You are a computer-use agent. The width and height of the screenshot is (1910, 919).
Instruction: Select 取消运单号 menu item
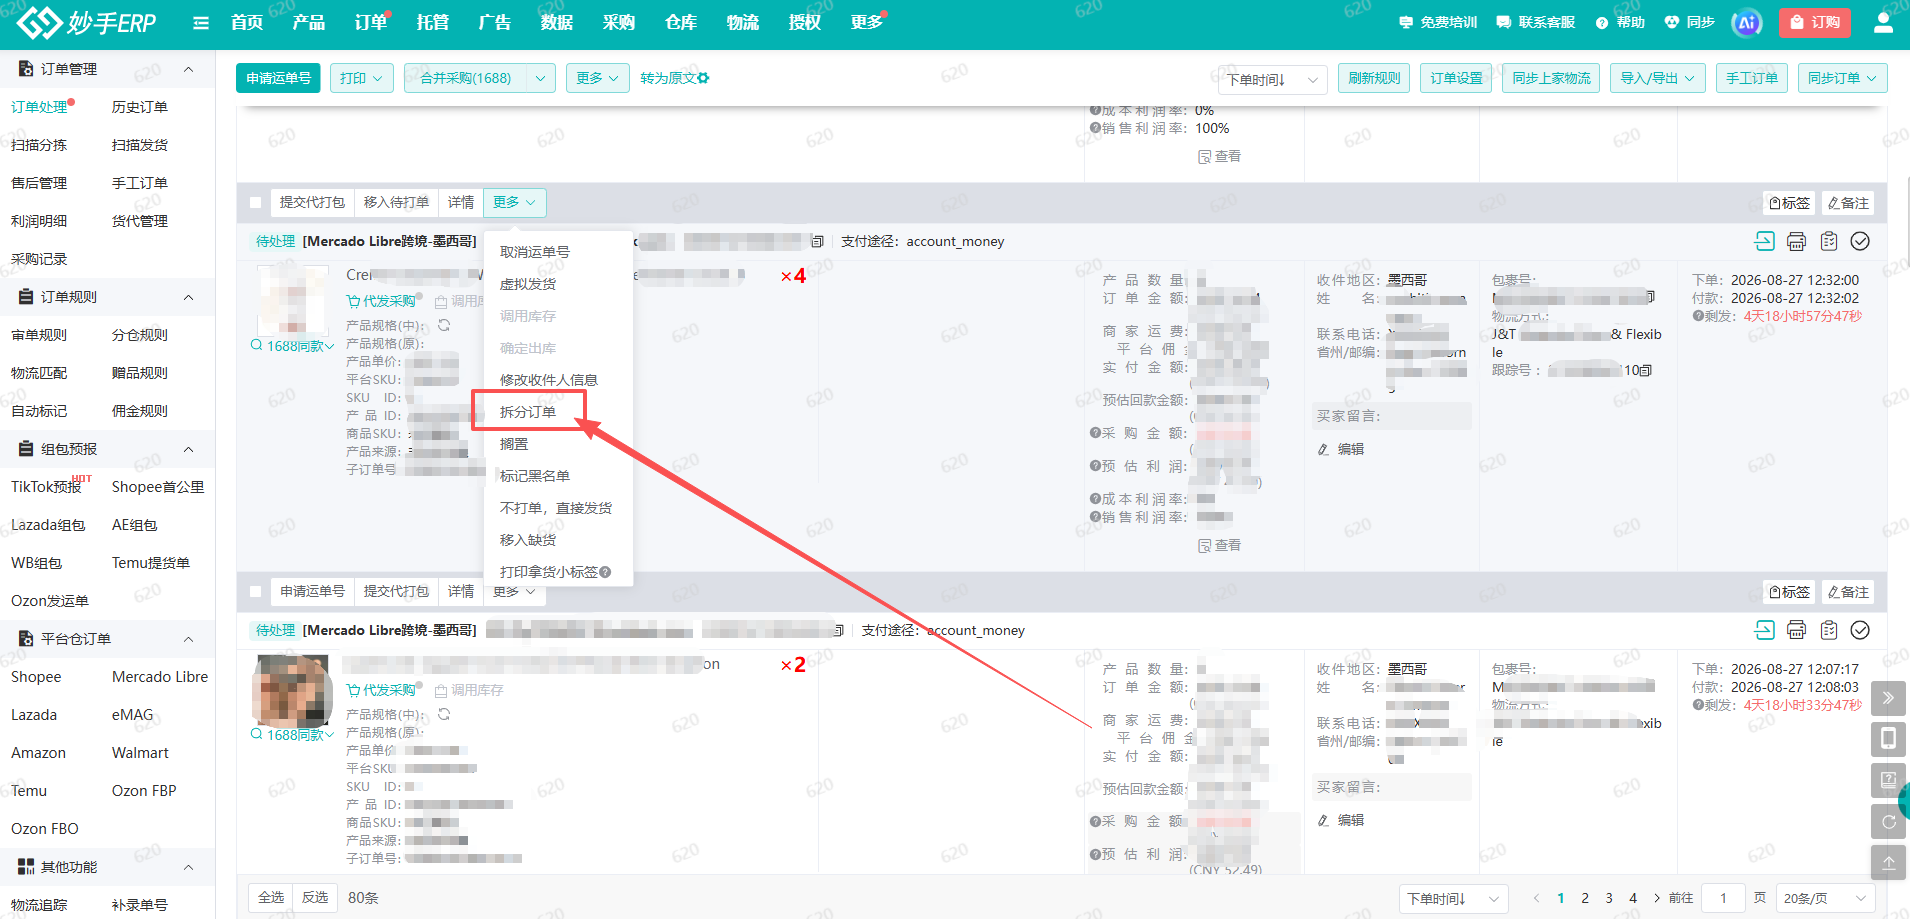coord(535,252)
